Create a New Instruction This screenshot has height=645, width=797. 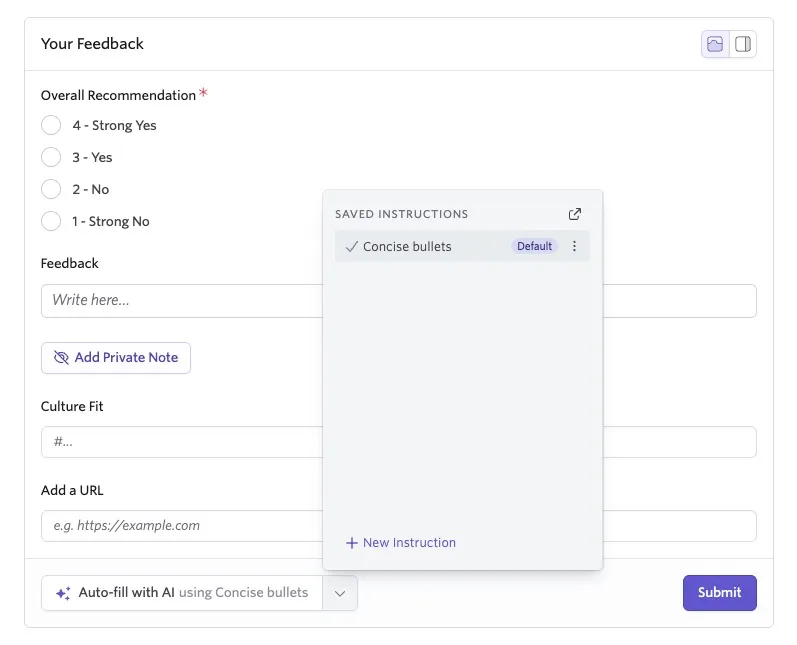(x=401, y=543)
